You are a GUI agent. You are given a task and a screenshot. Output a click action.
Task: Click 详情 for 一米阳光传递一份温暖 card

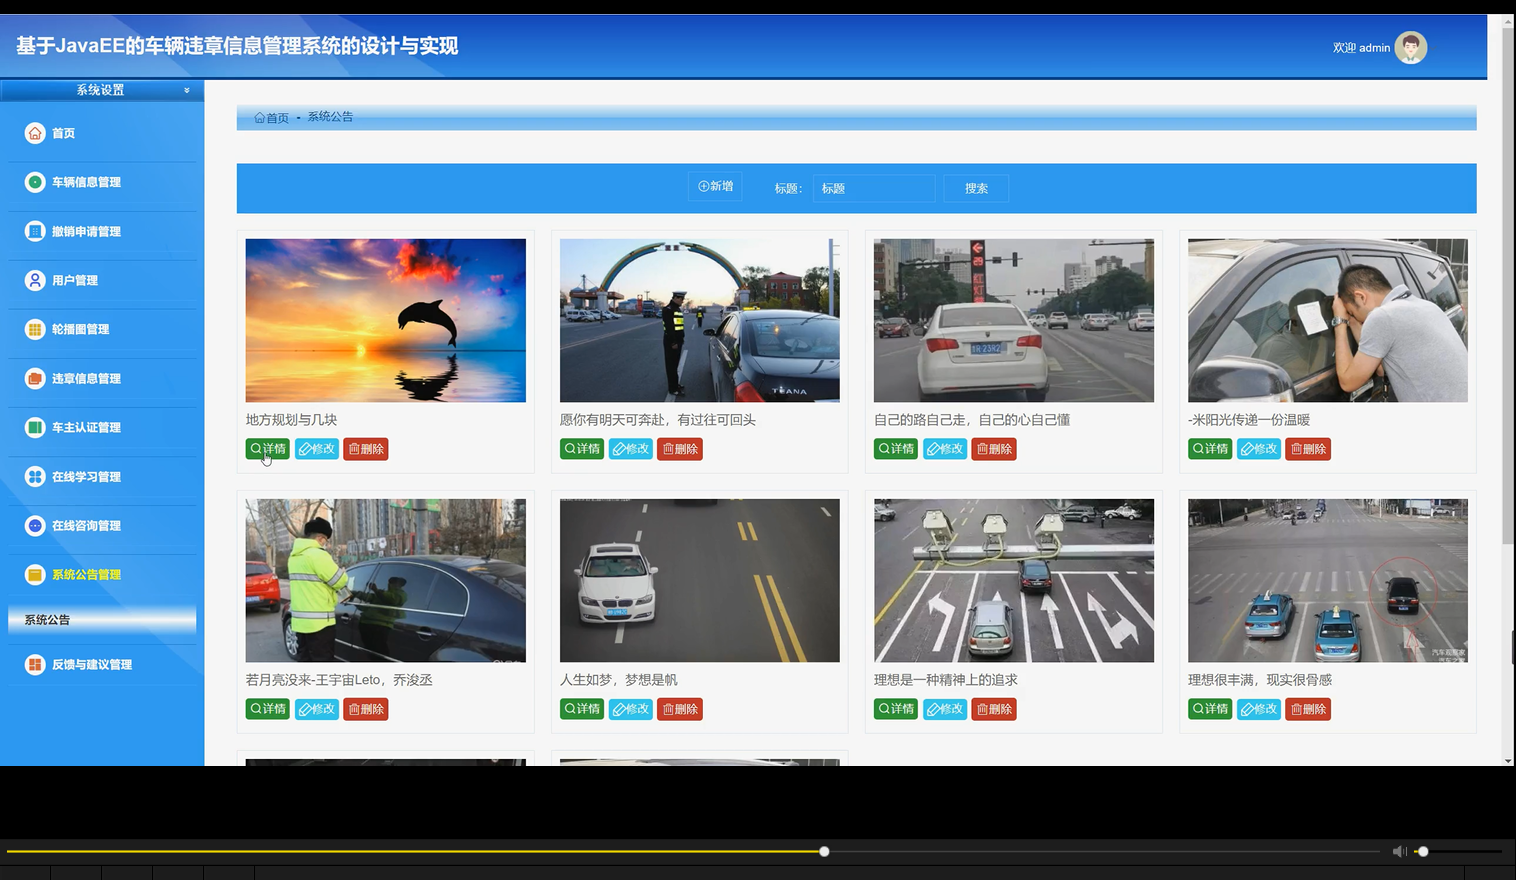point(1210,449)
